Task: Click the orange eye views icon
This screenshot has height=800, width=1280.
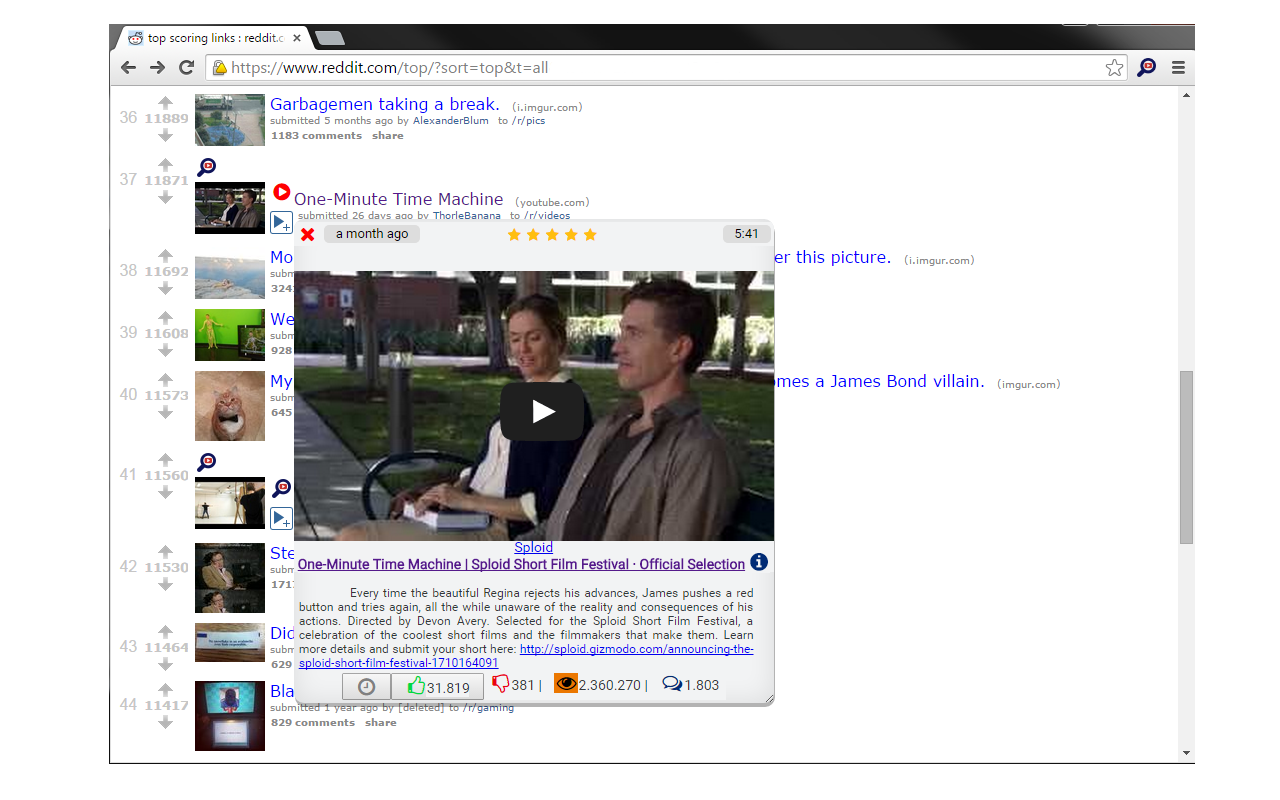Action: click(566, 684)
